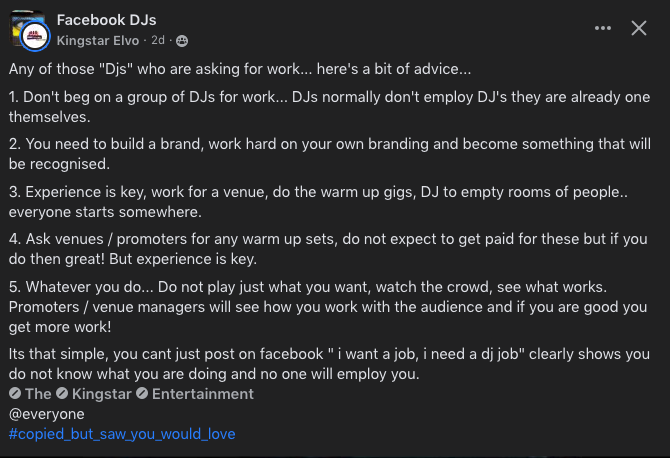This screenshot has height=458, width=670.
Task: Open Kingstar Elvo's profile
Action: (97, 41)
